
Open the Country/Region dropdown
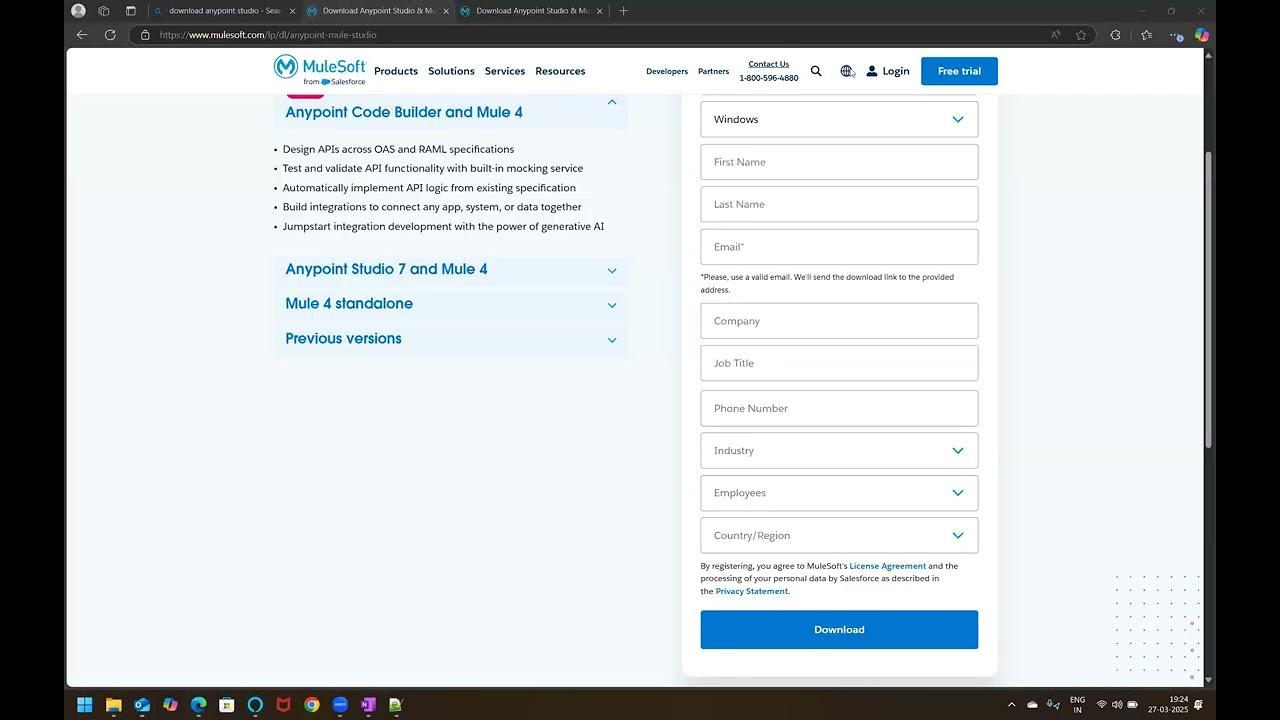[839, 535]
